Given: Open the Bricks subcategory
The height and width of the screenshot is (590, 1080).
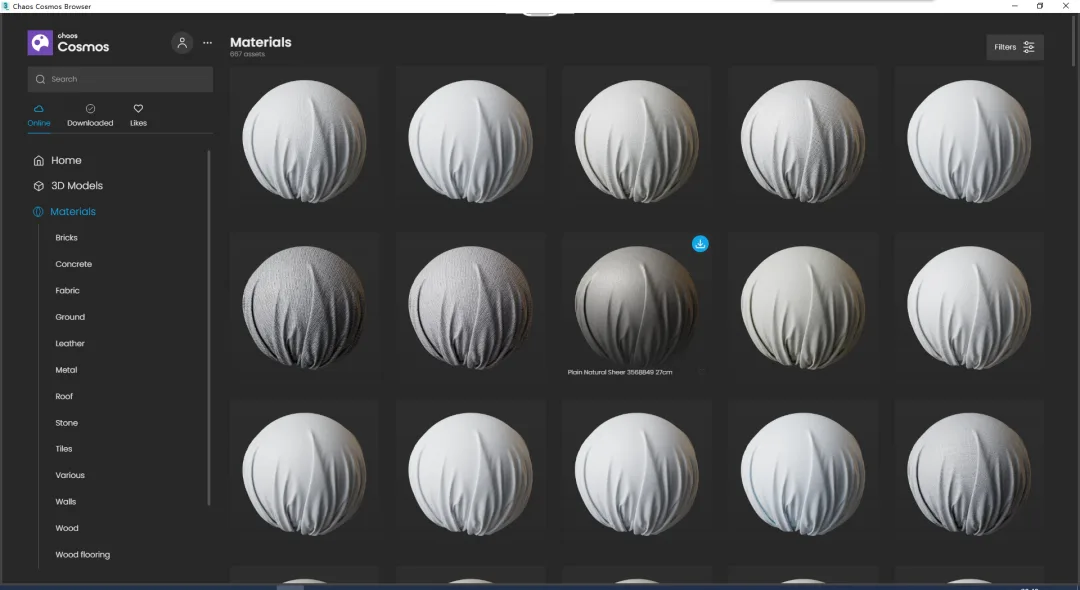Looking at the screenshot, I should point(66,238).
